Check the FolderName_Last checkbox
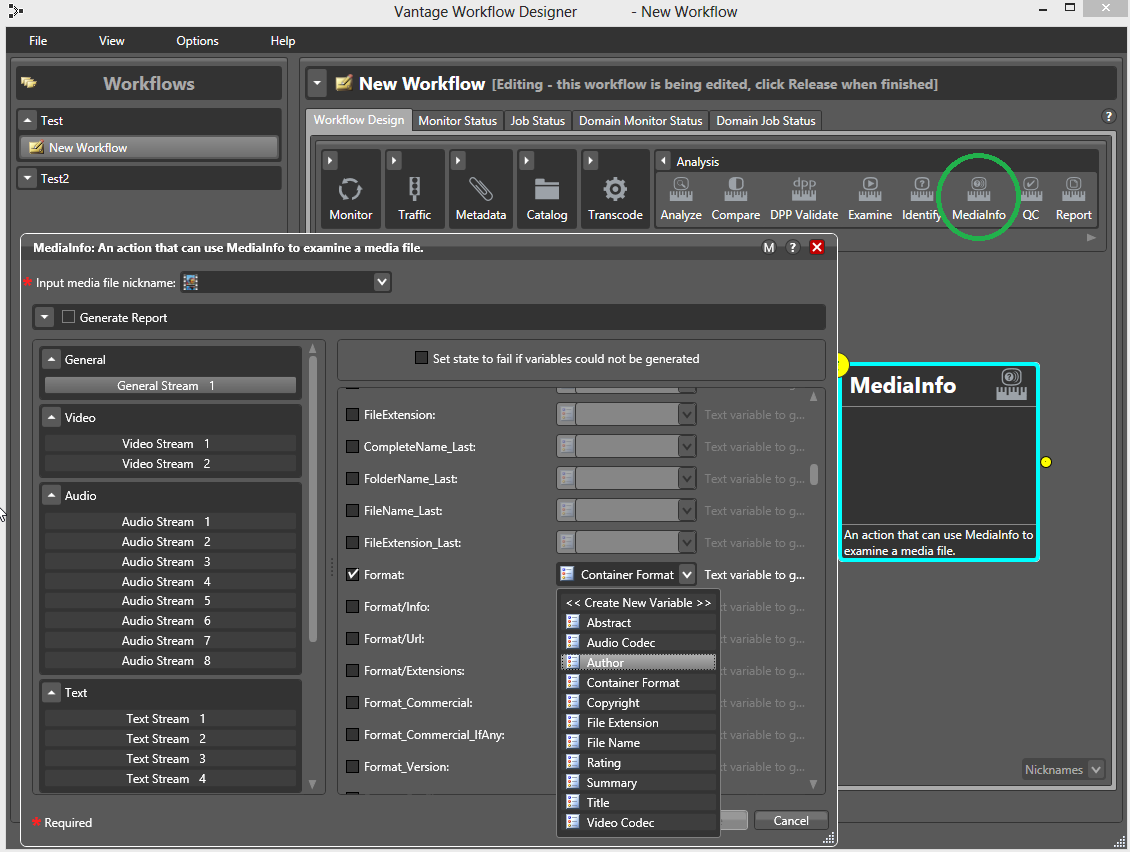 [x=352, y=479]
